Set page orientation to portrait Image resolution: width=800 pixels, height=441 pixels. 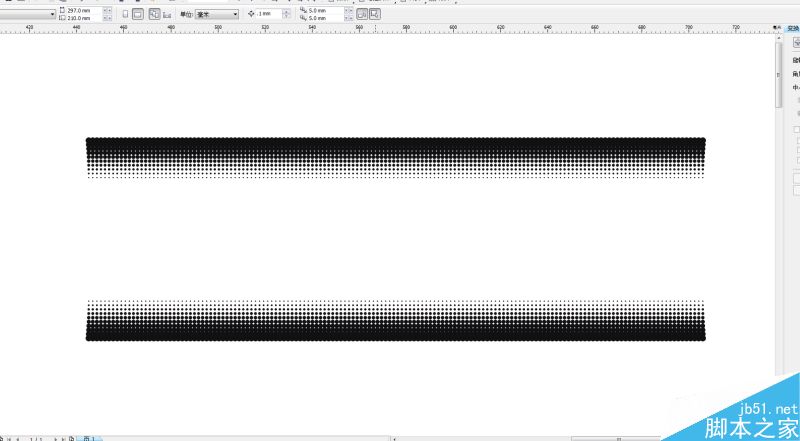pyautogui.click(x=126, y=14)
